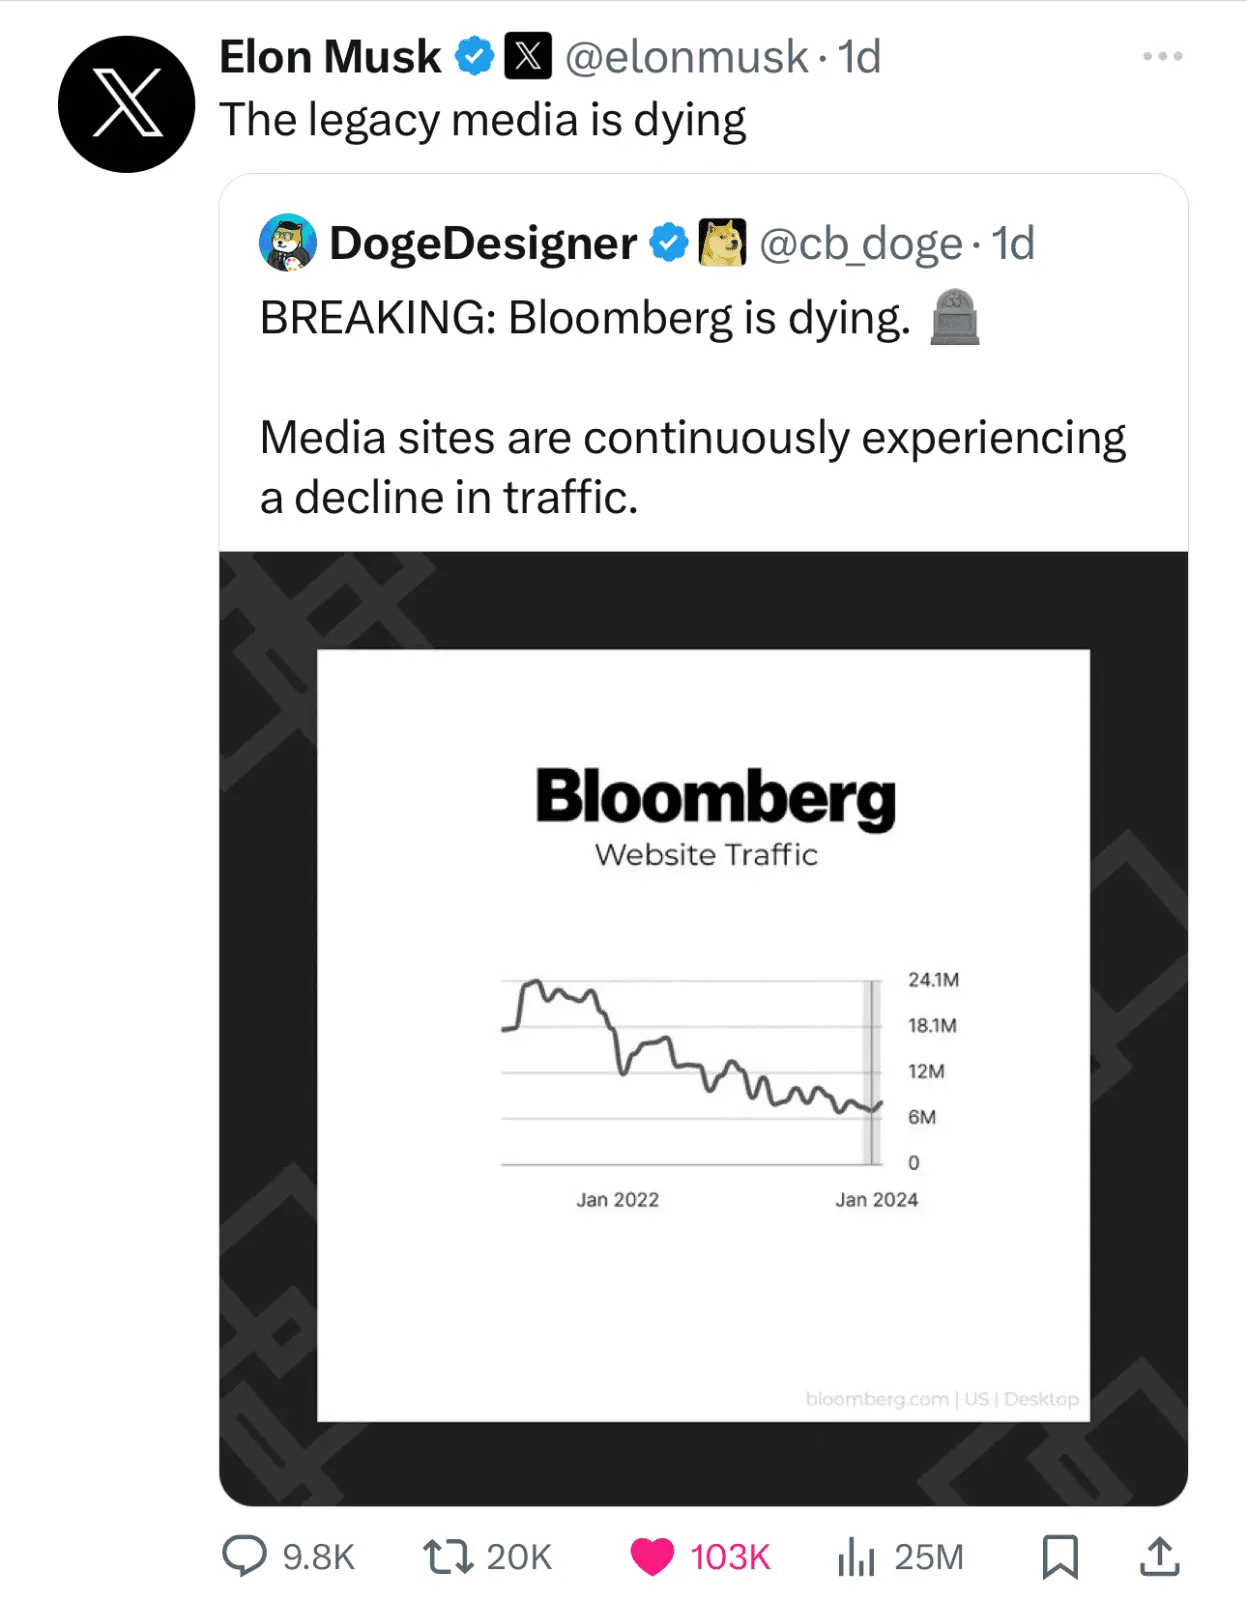This screenshot has width=1247, height=1600.
Task: Click the @elonmusk handle
Action: [x=686, y=57]
